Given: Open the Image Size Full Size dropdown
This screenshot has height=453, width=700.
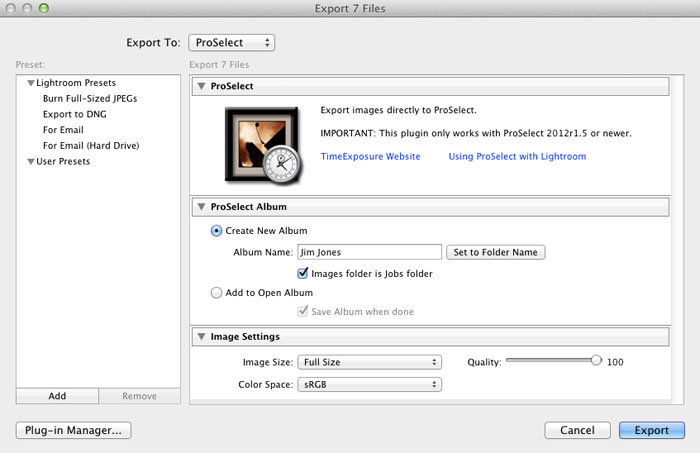Looking at the screenshot, I should coord(369,362).
